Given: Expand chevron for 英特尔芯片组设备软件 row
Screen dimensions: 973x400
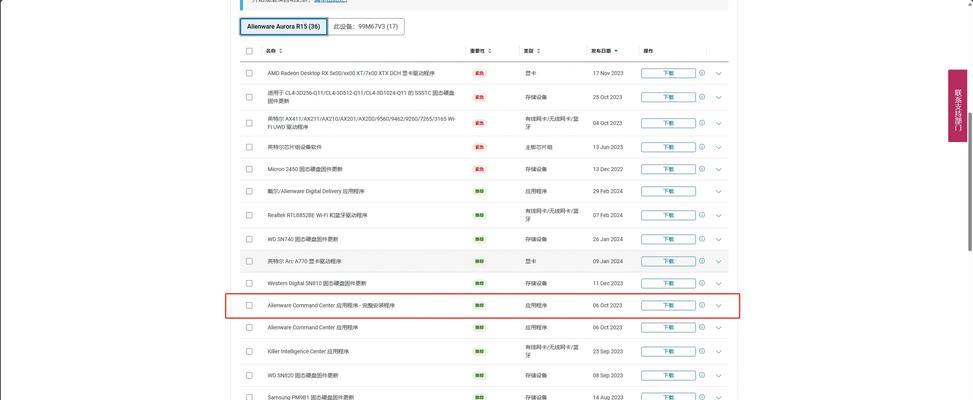Looking at the screenshot, I should [719, 148].
